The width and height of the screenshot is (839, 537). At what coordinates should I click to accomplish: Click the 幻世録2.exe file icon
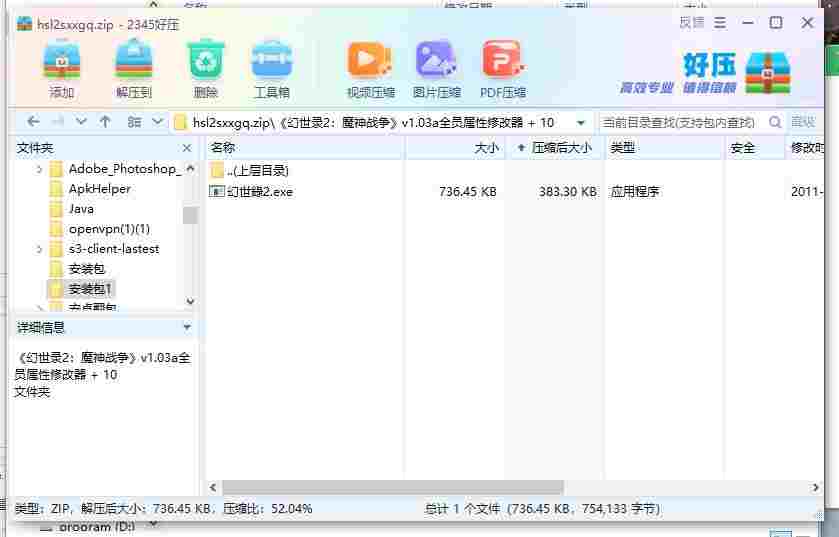click(217, 191)
